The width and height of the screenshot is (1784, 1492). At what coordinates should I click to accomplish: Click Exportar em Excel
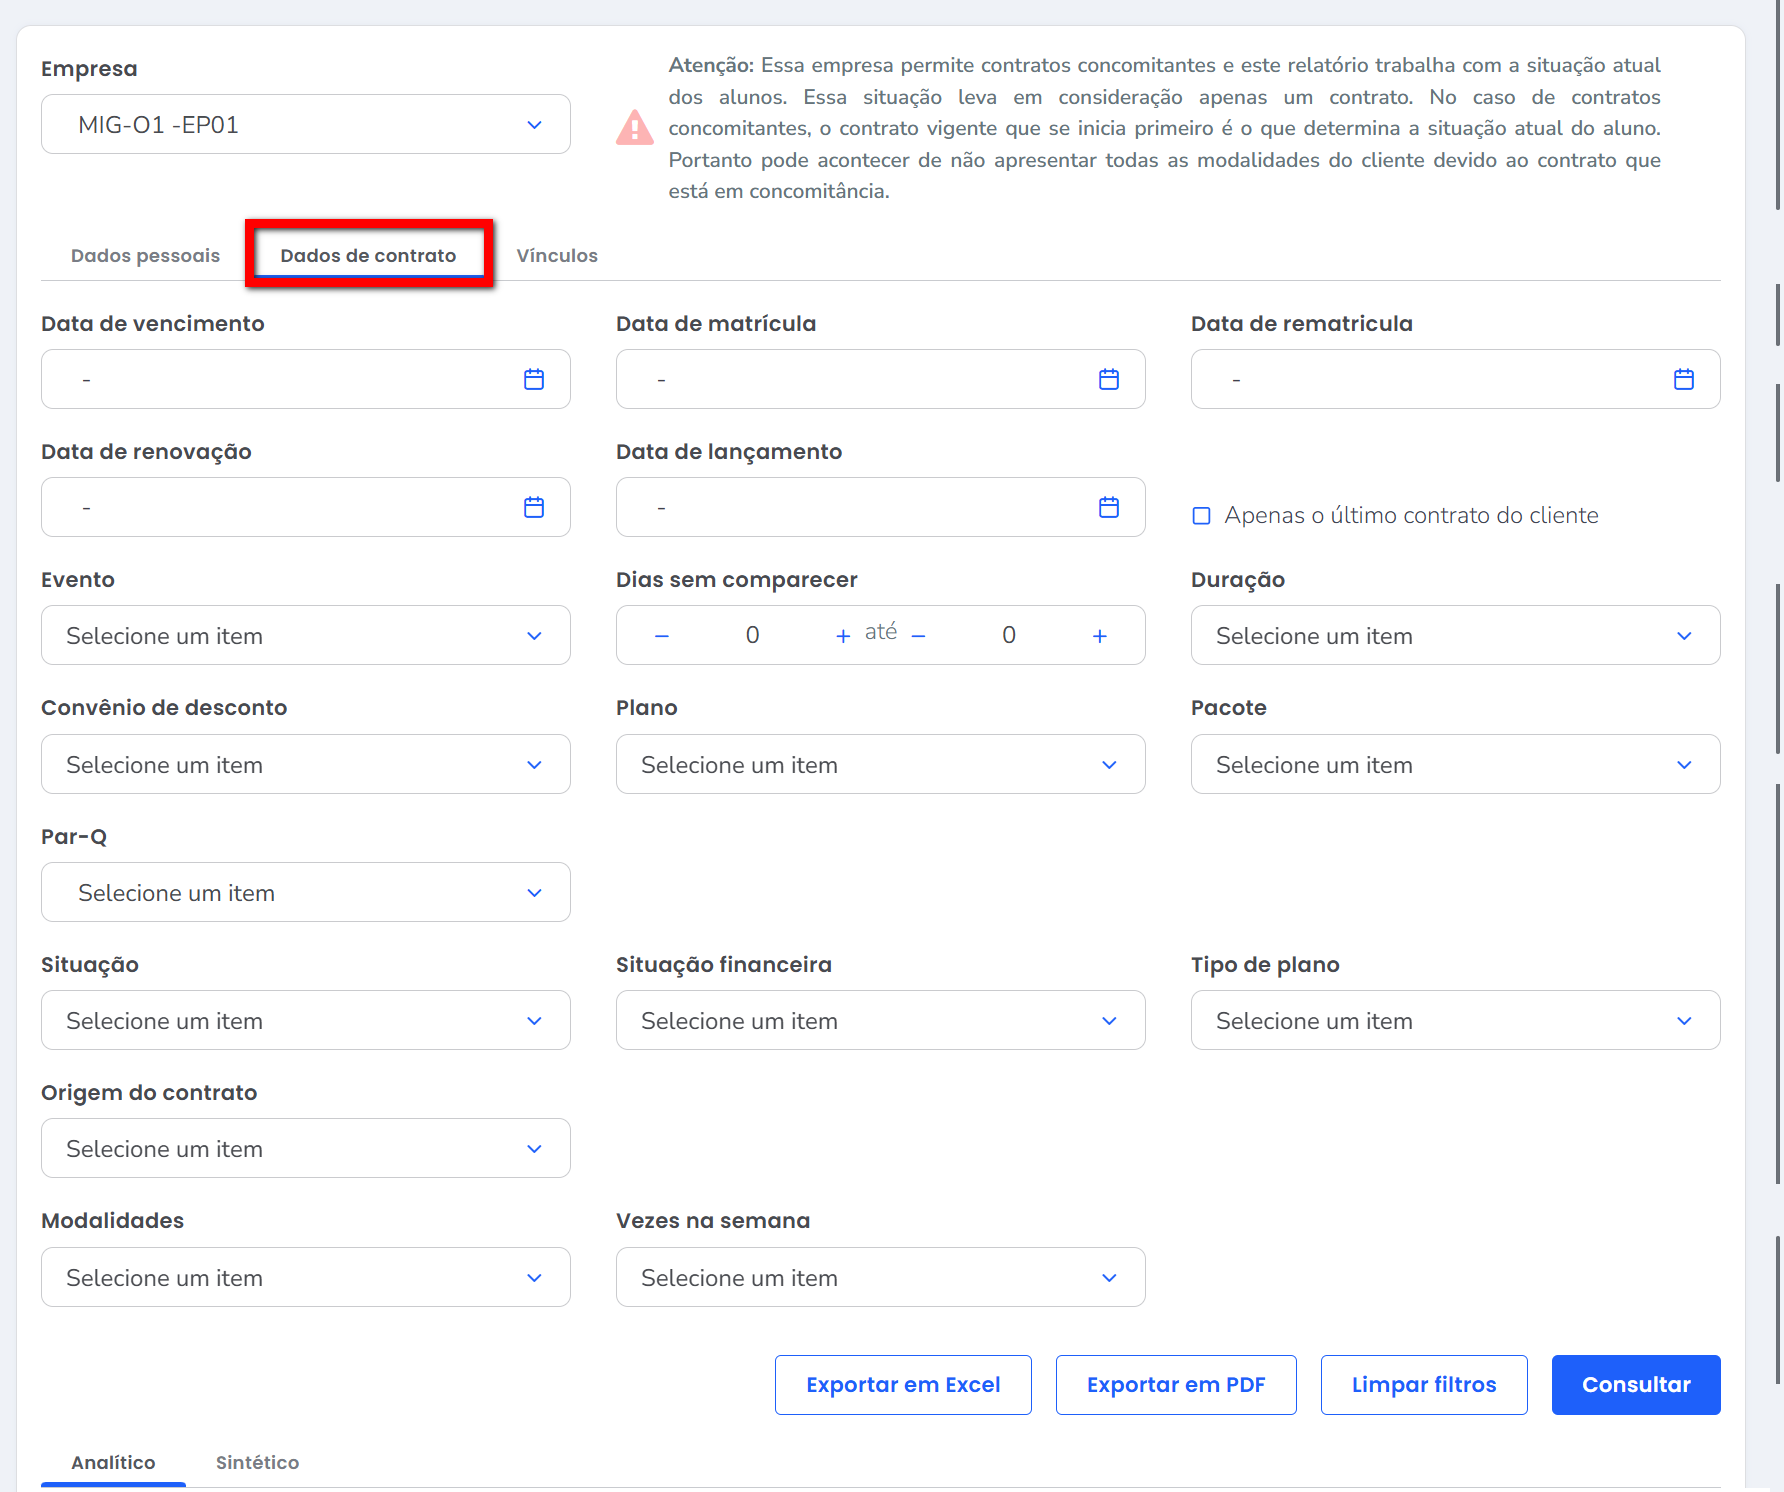pos(903,1385)
